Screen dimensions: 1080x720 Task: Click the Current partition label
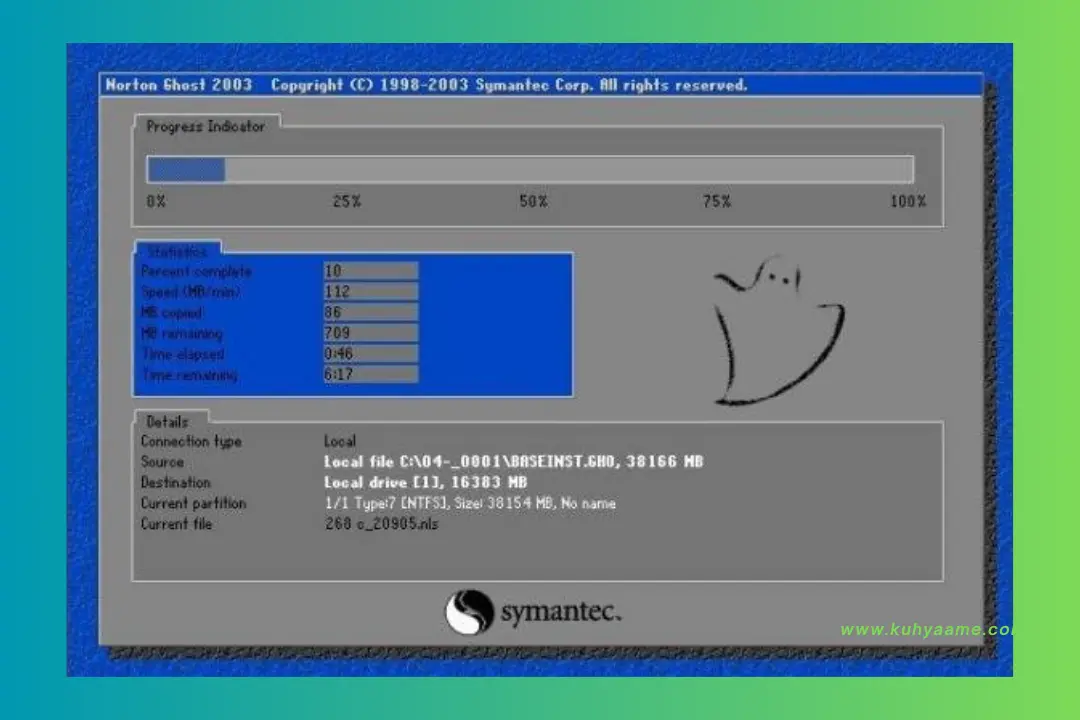pos(193,504)
